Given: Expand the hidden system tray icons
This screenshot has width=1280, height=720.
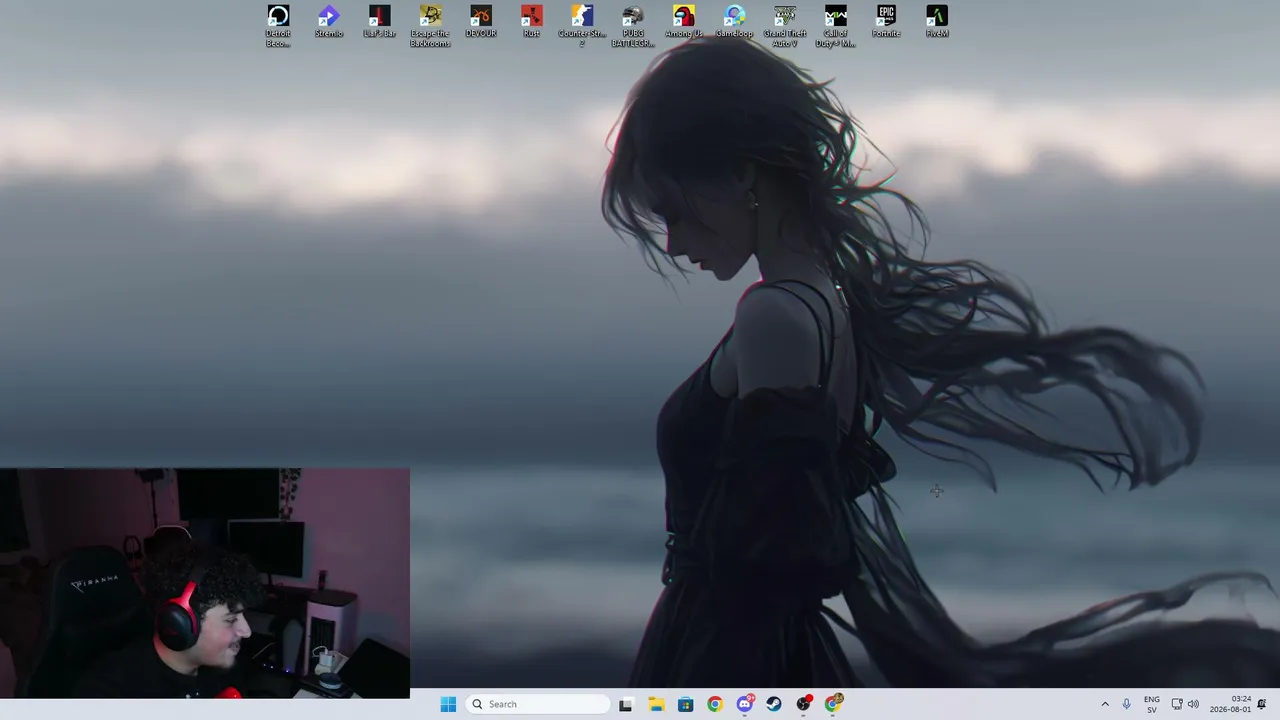Looking at the screenshot, I should 1105,704.
